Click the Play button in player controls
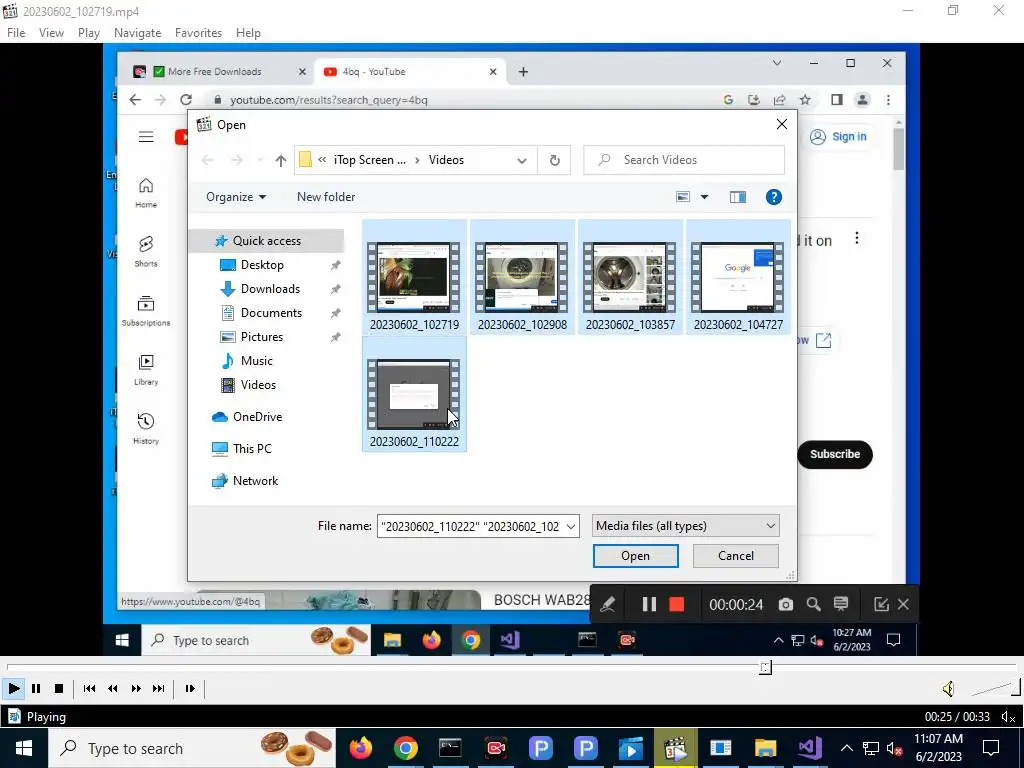This screenshot has height=768, width=1024. pos(13,688)
